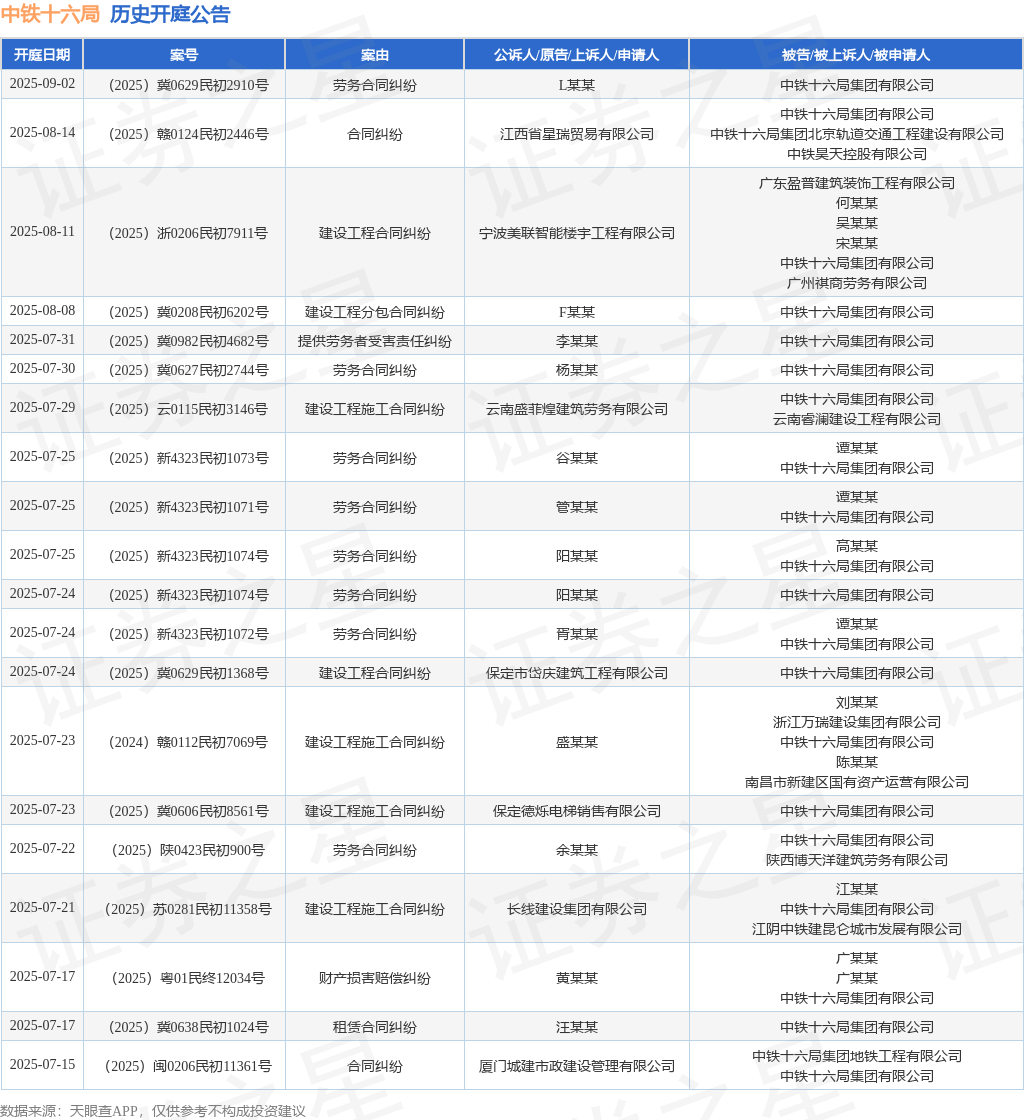
Task: Select case number (2025)冀0629民初2910号
Action: tap(189, 85)
